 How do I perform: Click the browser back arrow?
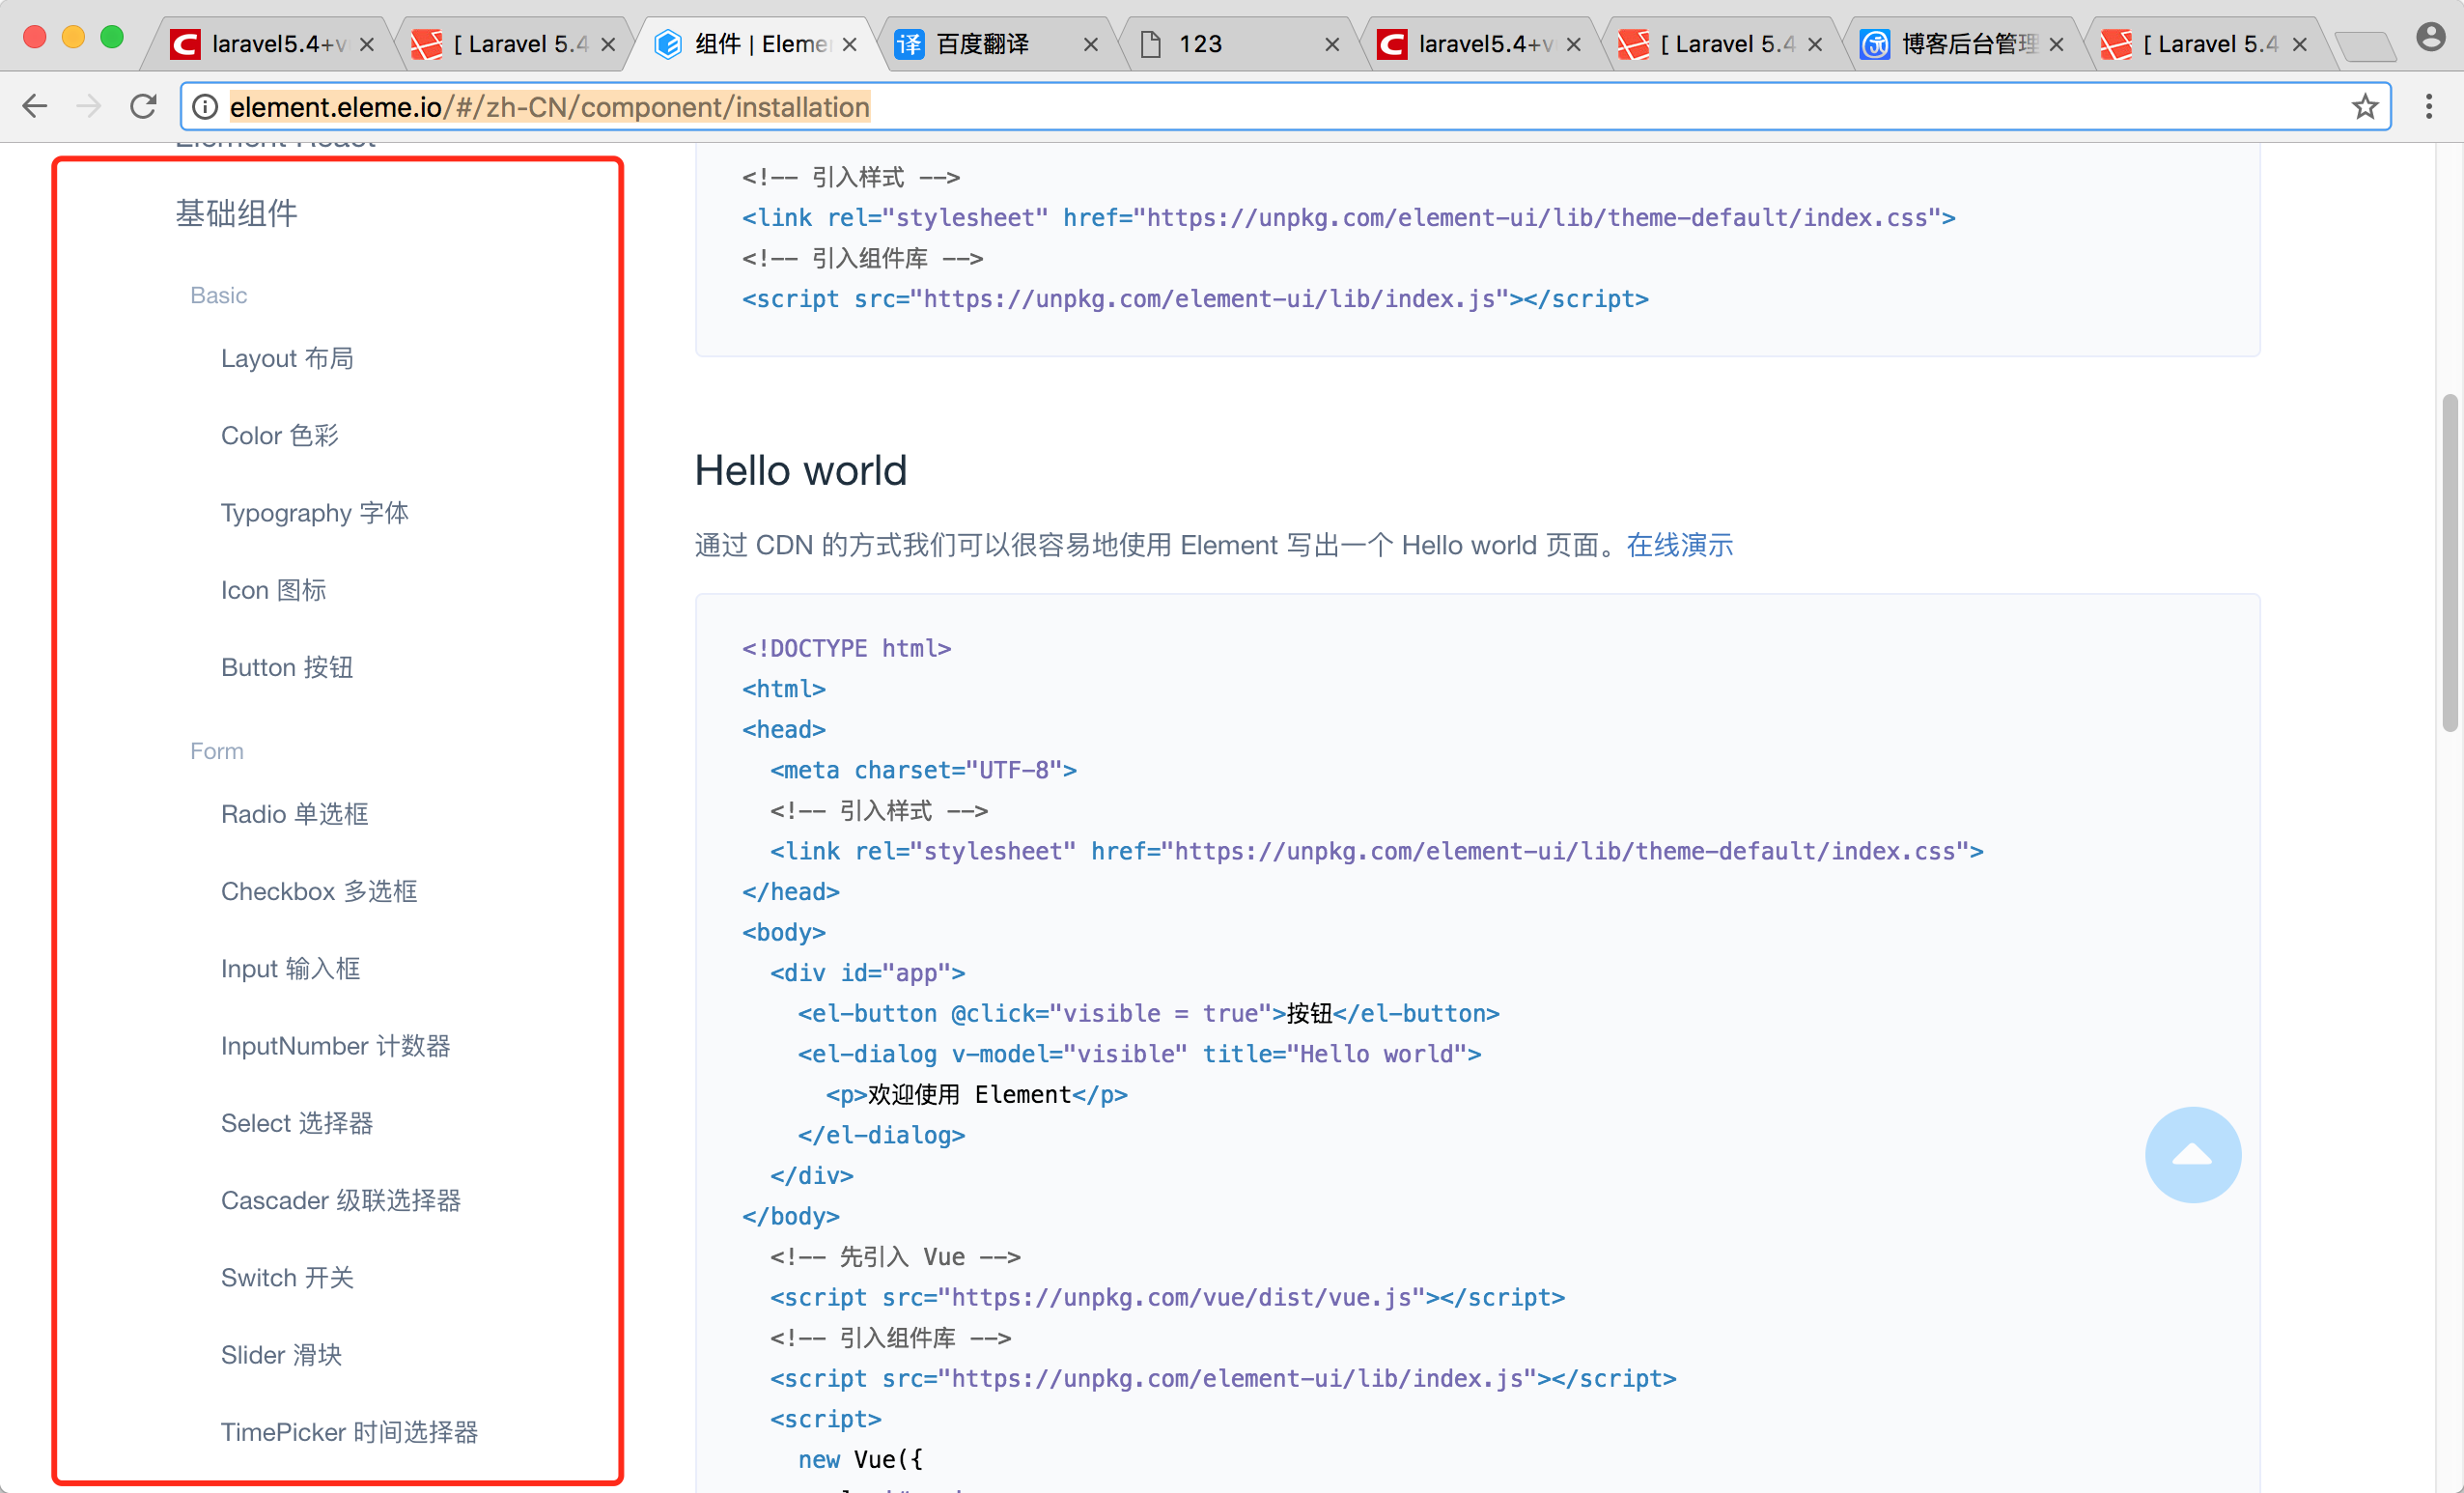pyautogui.click(x=35, y=106)
